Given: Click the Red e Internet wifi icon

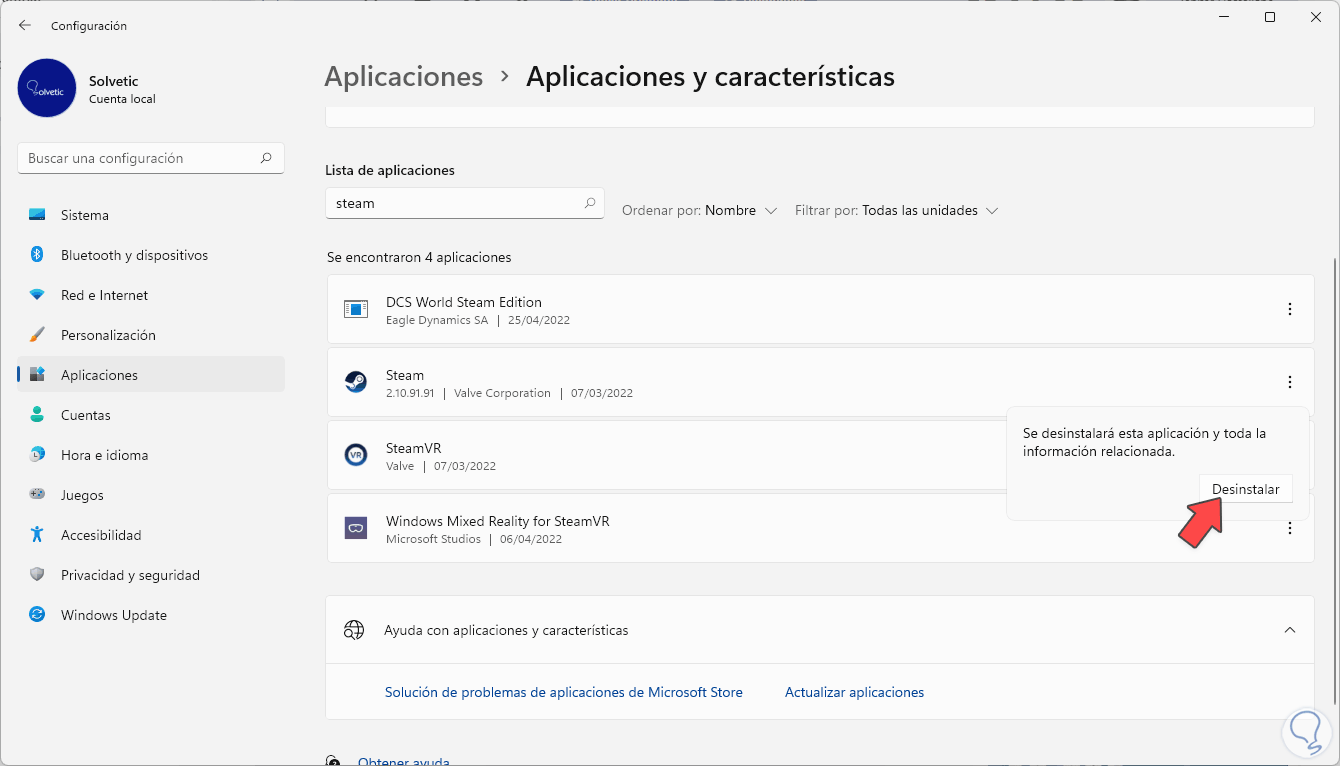Looking at the screenshot, I should tap(37, 295).
